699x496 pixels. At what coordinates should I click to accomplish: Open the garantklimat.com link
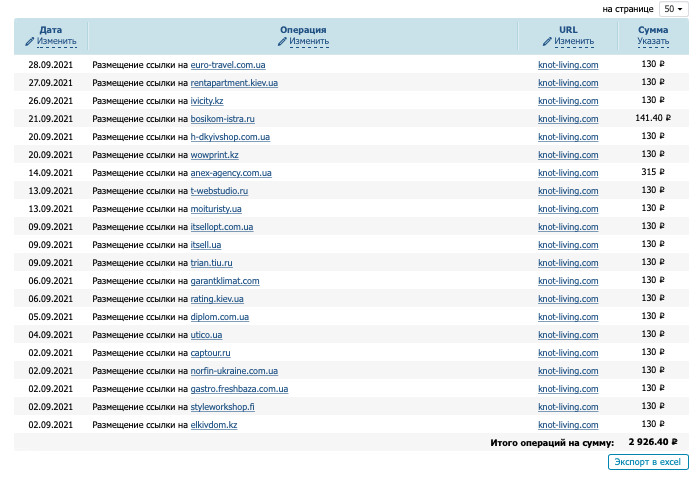225,281
